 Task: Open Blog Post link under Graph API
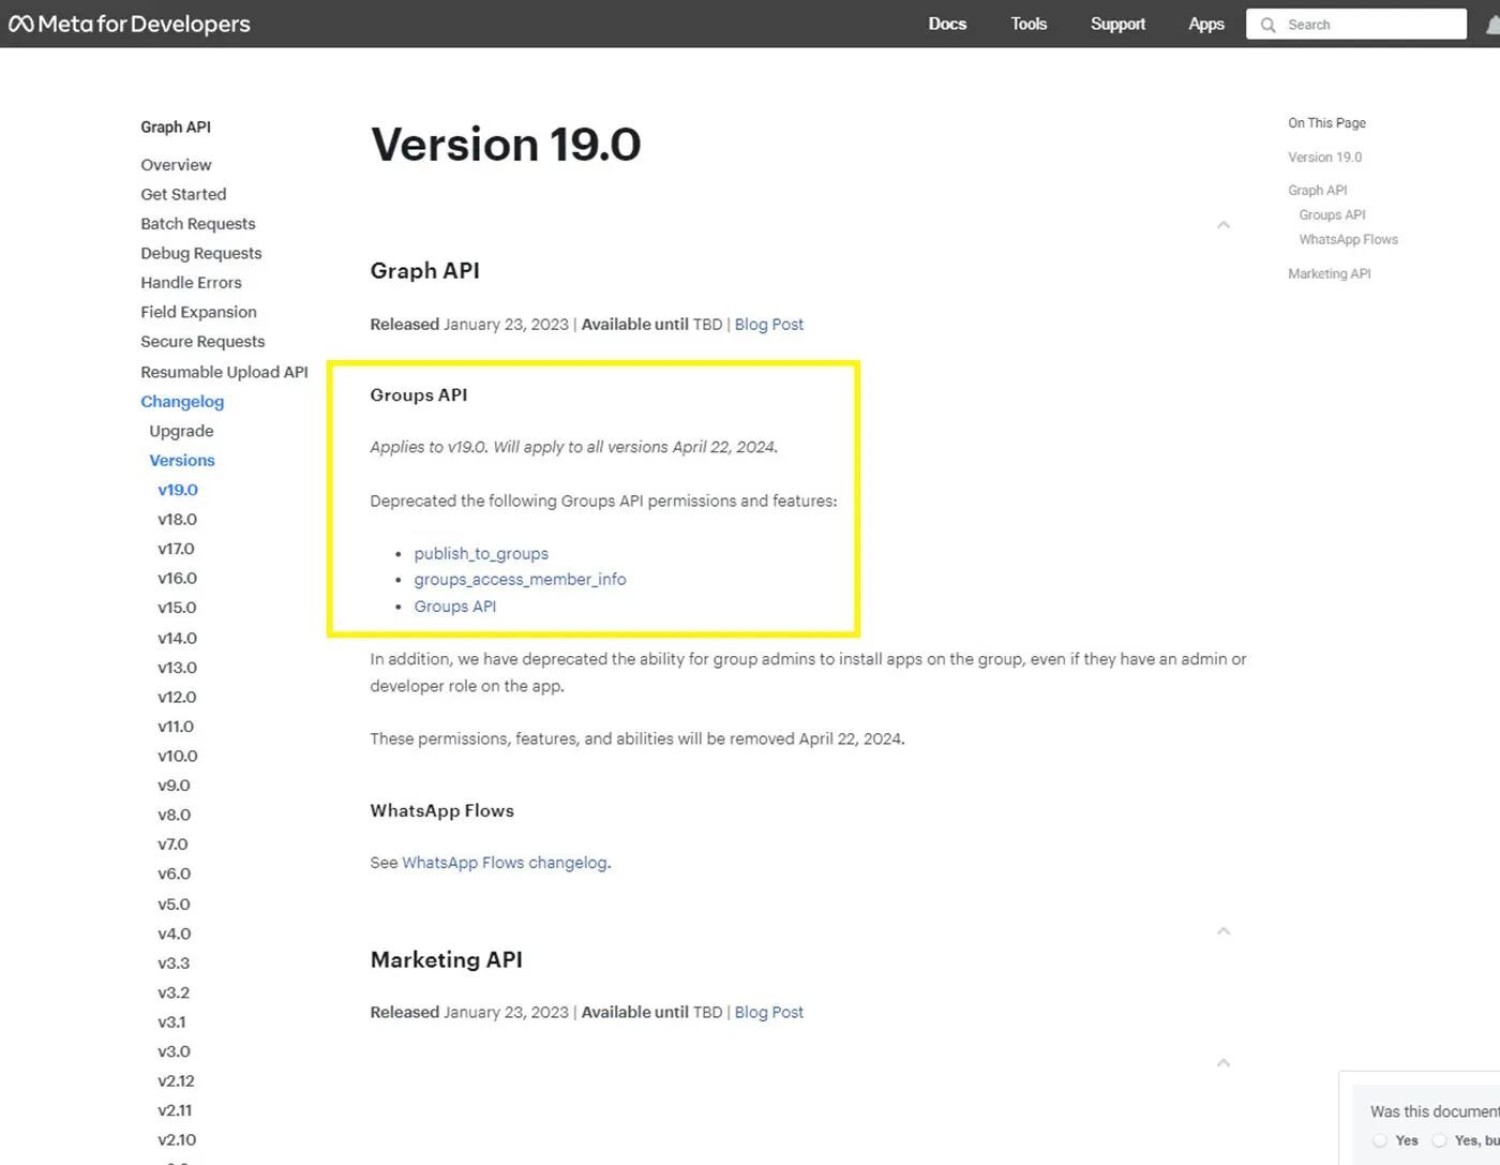click(769, 324)
